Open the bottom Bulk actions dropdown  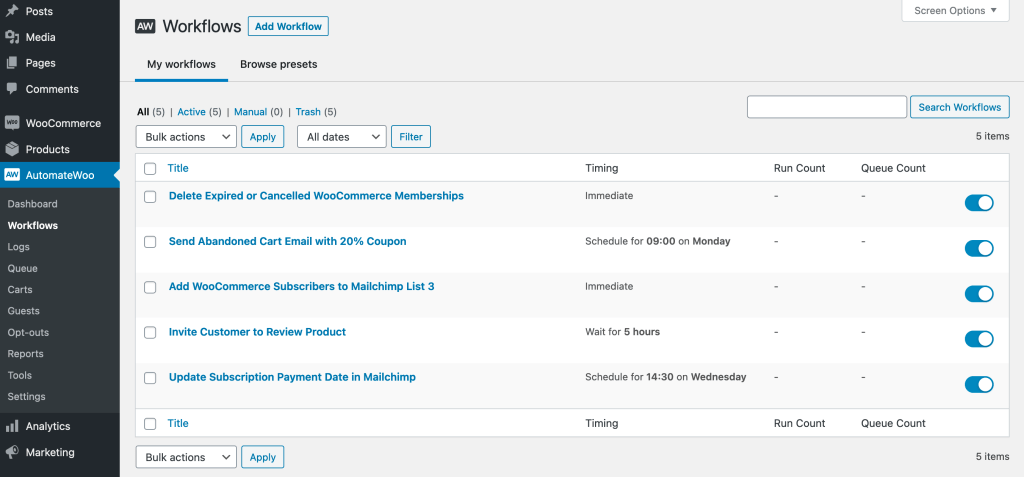click(186, 457)
